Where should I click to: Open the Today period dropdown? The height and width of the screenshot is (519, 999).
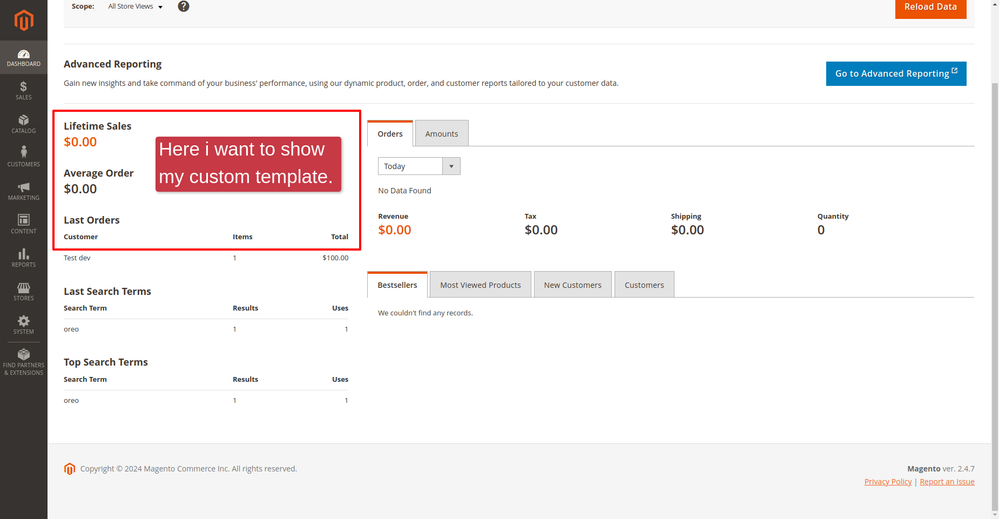[418, 166]
